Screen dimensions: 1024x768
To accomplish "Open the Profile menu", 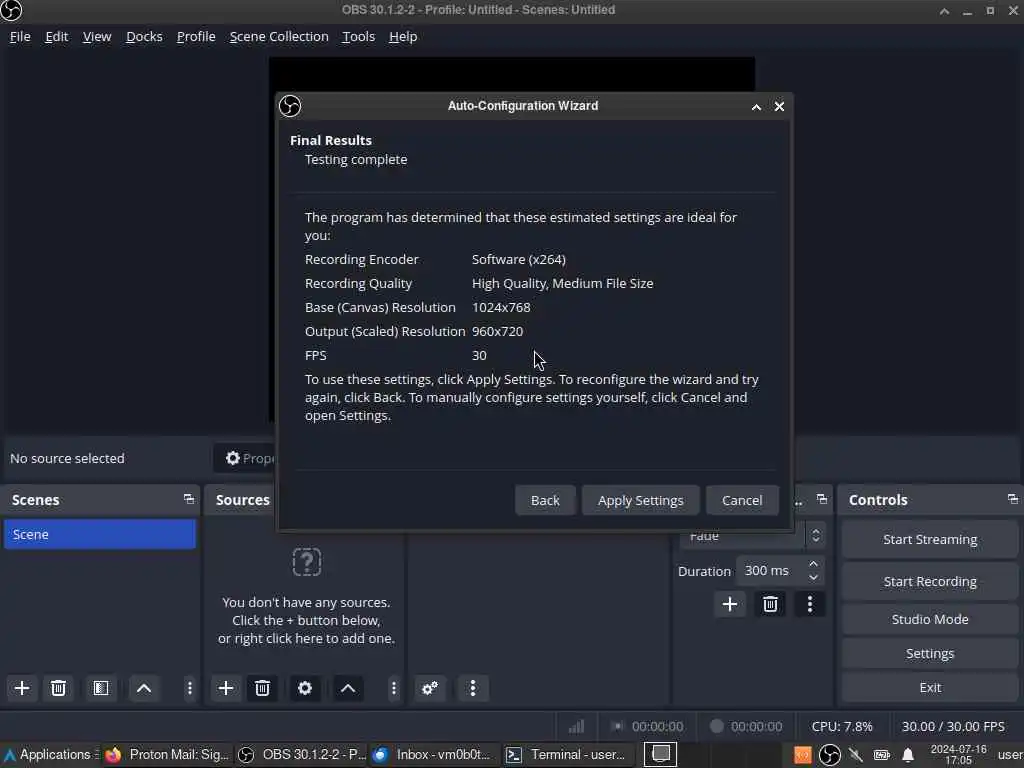I will [196, 37].
